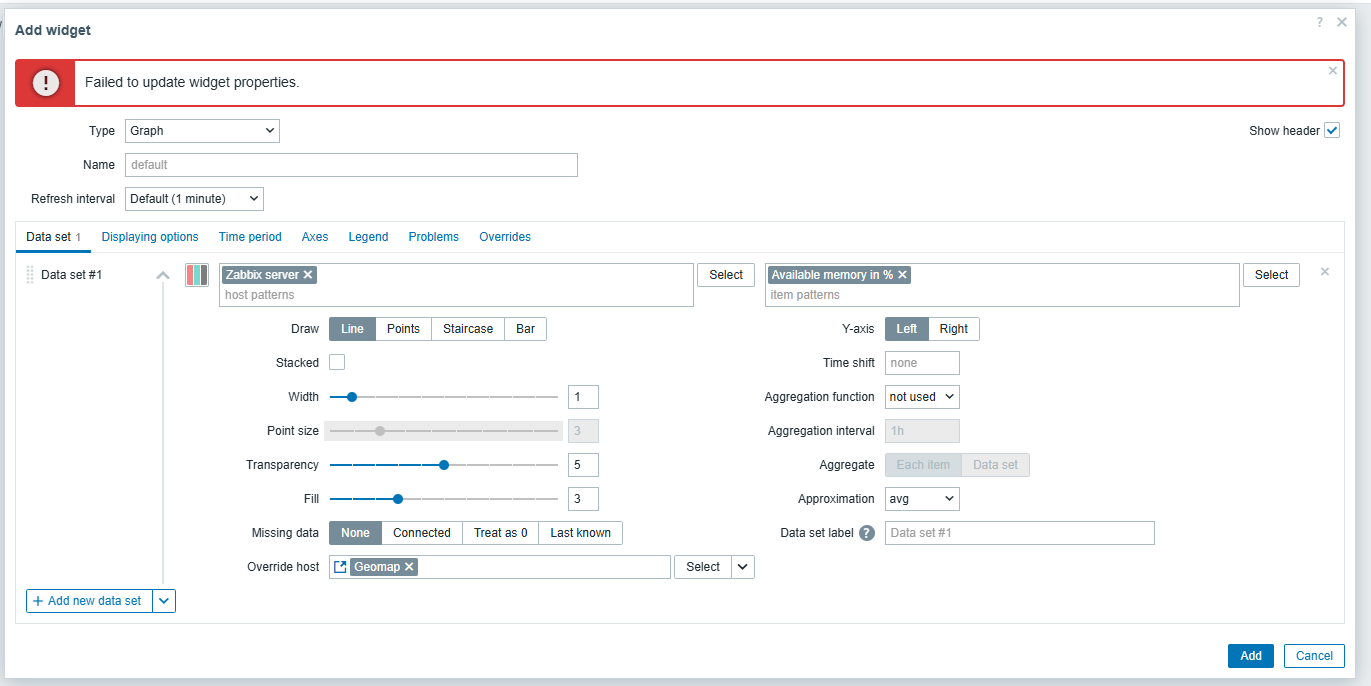1371x686 pixels.
Task: Remove Available memory in % item tag
Action: (x=902, y=275)
